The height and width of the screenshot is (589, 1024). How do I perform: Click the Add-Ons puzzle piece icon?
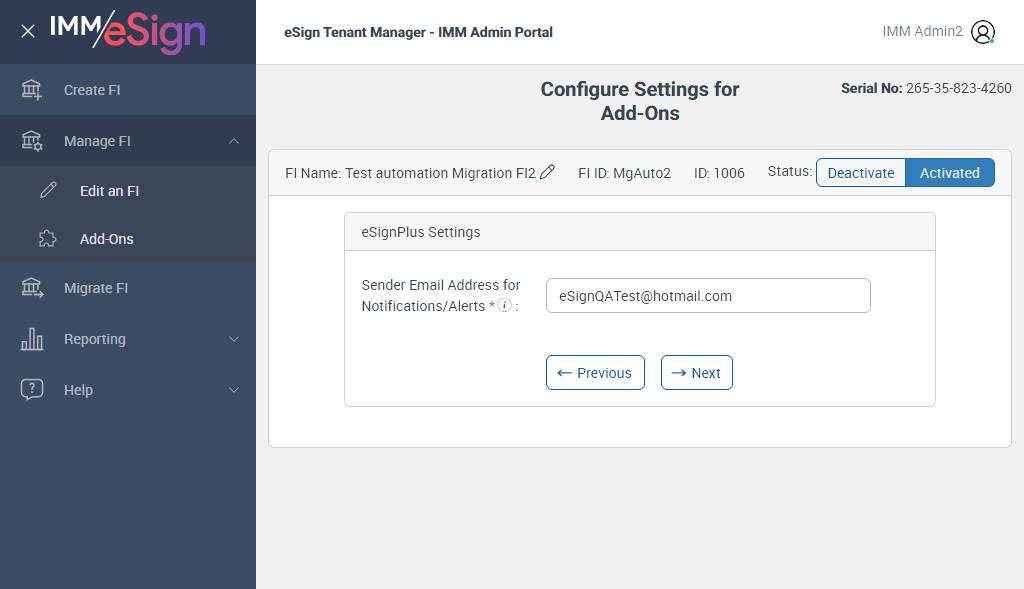[48, 239]
